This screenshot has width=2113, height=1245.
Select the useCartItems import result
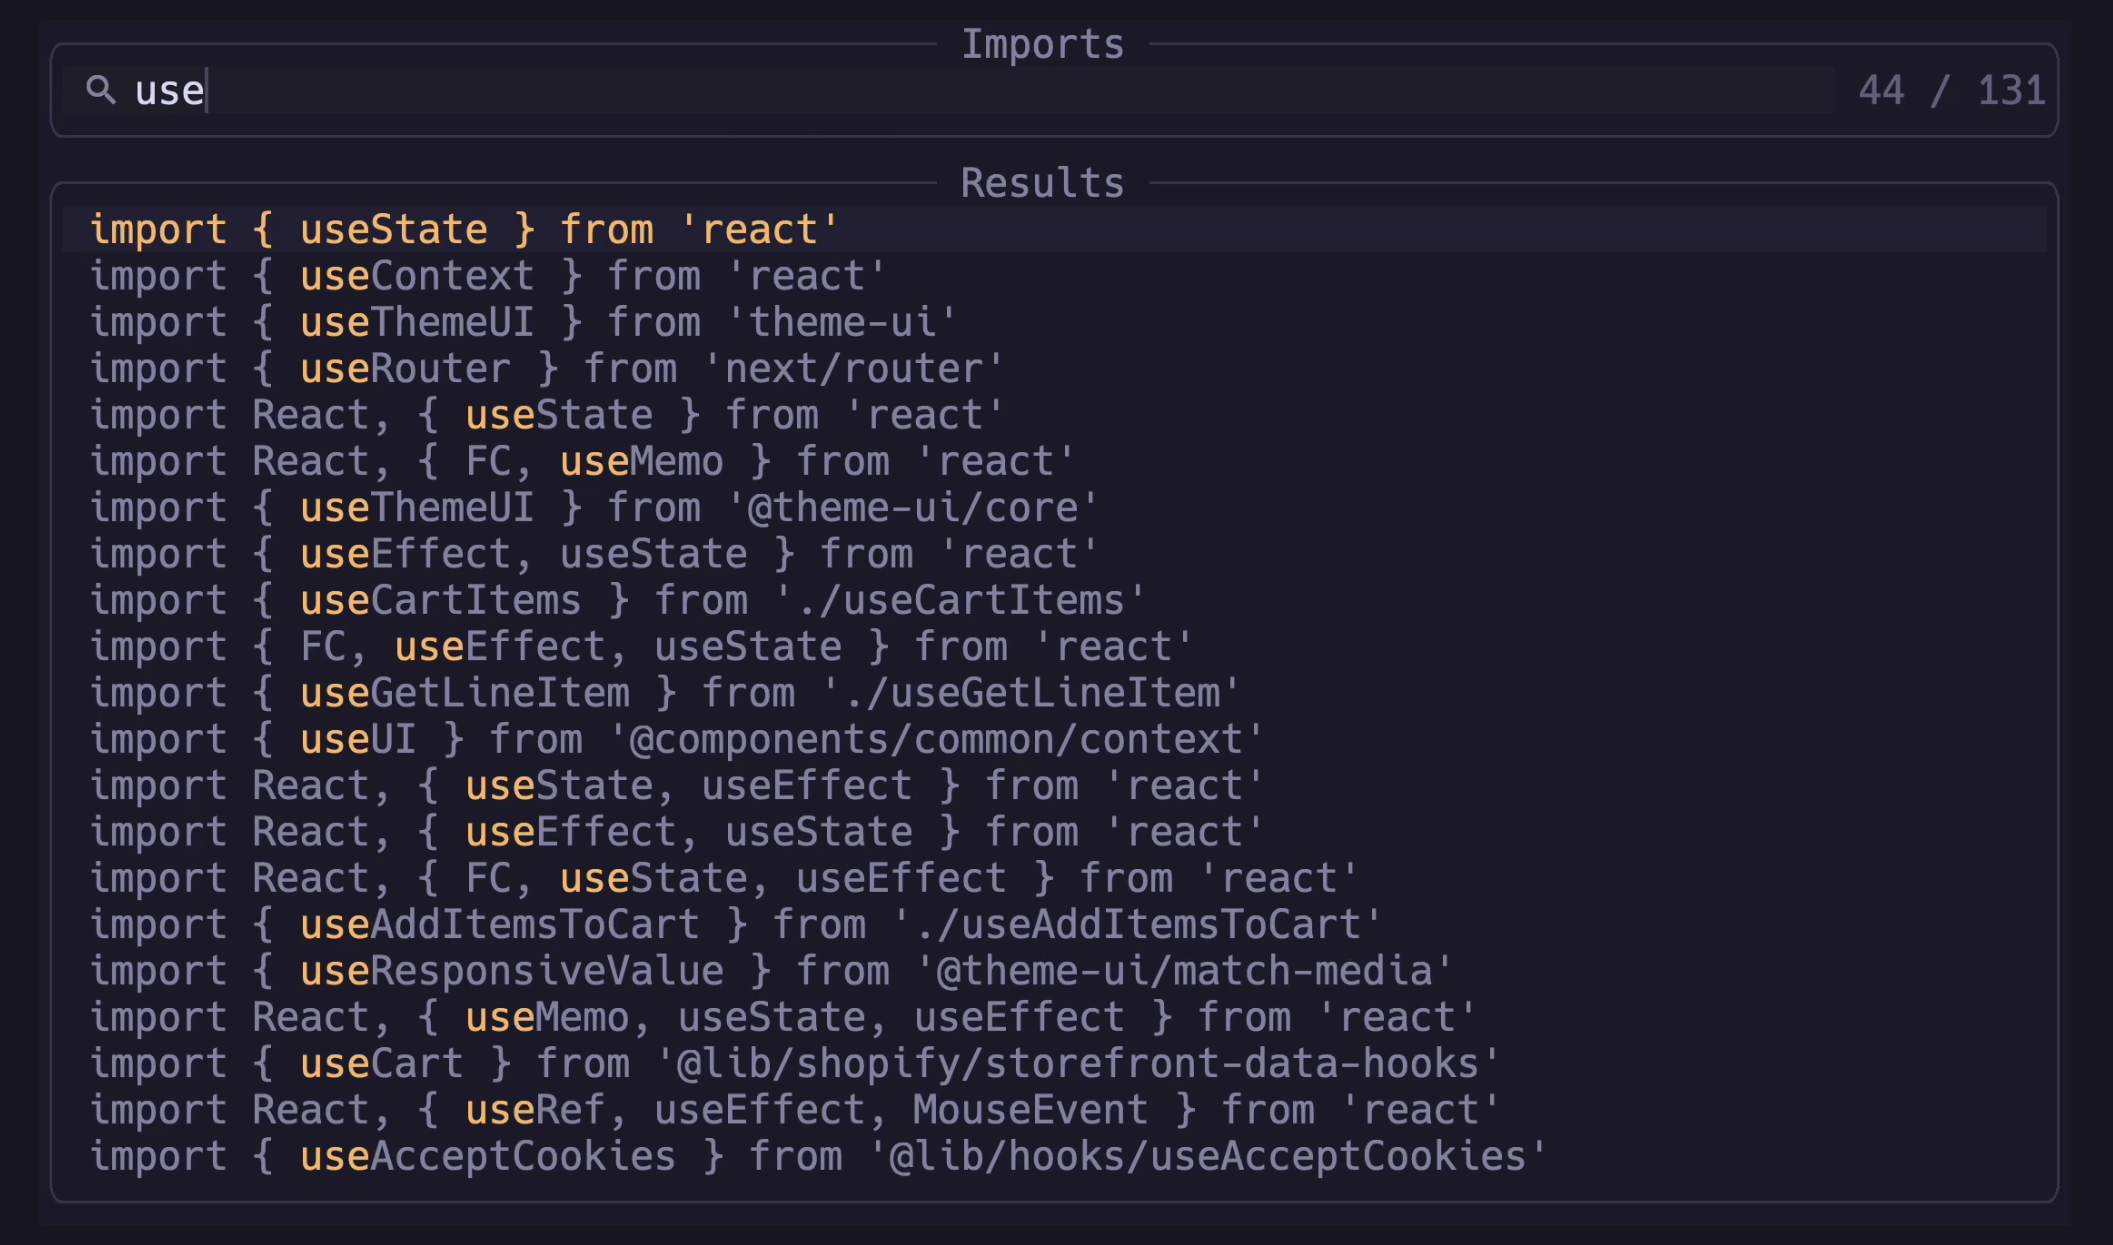coord(1054,600)
